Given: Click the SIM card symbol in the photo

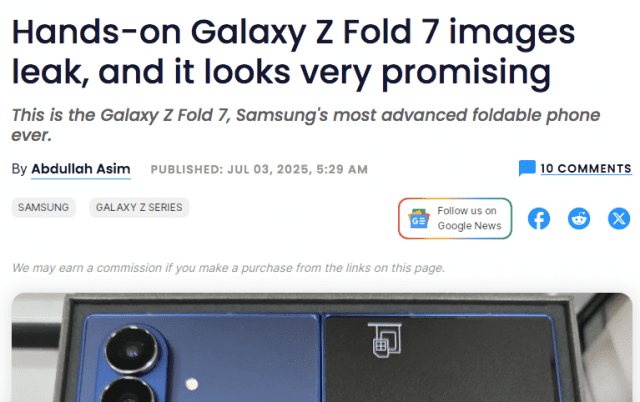Looking at the screenshot, I should 385,340.
